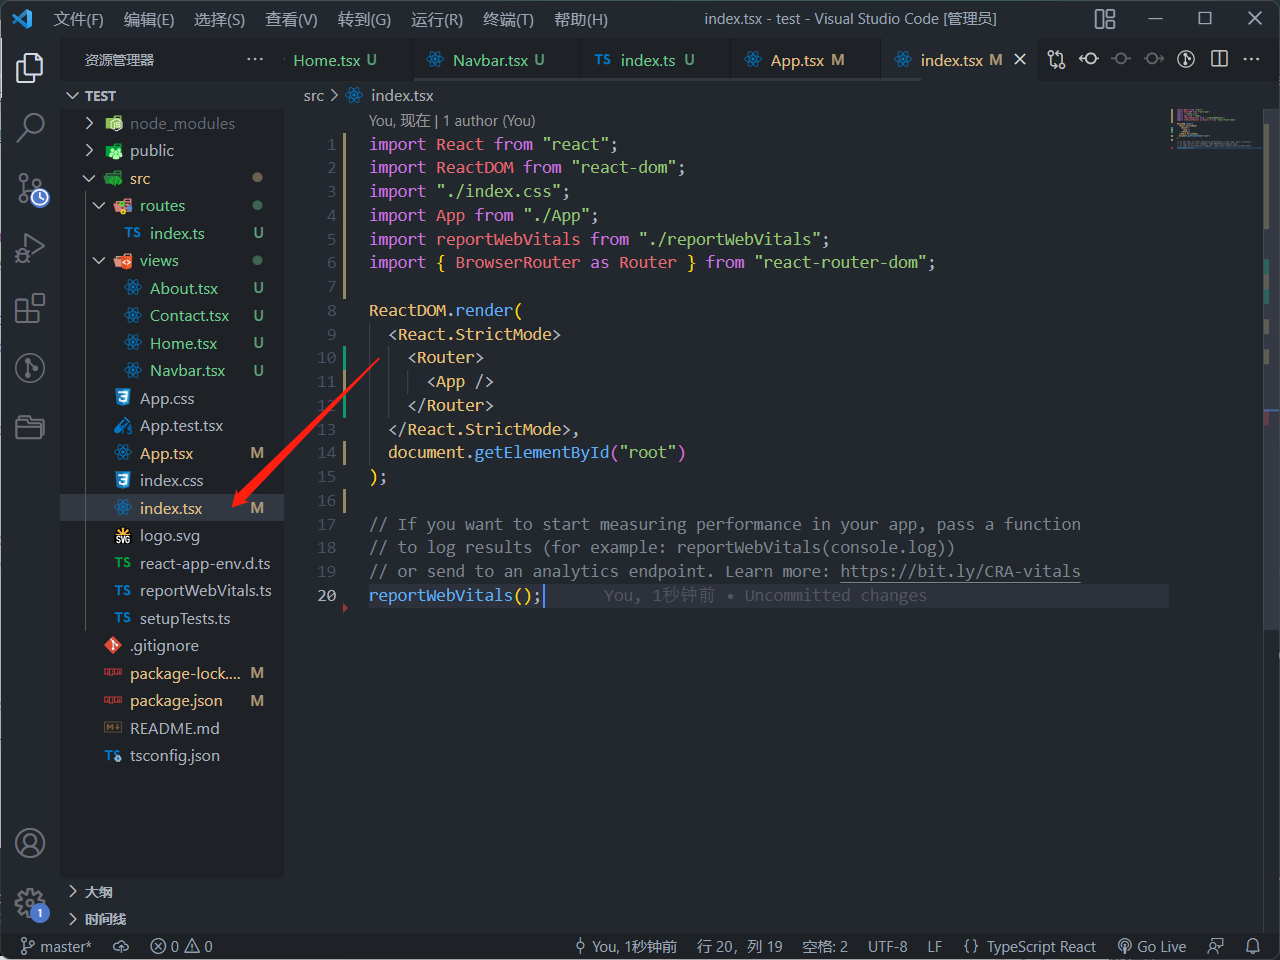
Task: Click the publish to cloud icon in status bar
Action: tap(121, 946)
